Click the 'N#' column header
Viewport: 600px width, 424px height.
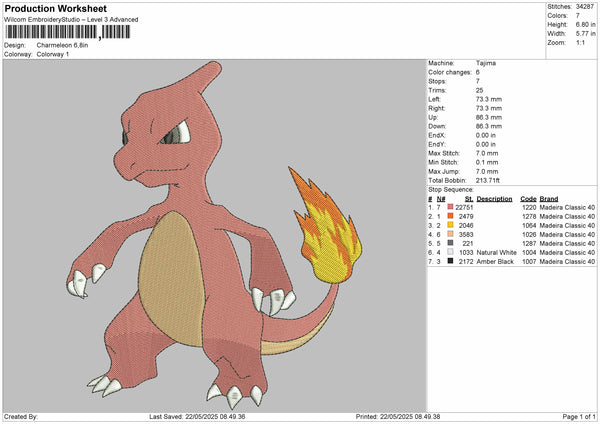tap(441, 199)
